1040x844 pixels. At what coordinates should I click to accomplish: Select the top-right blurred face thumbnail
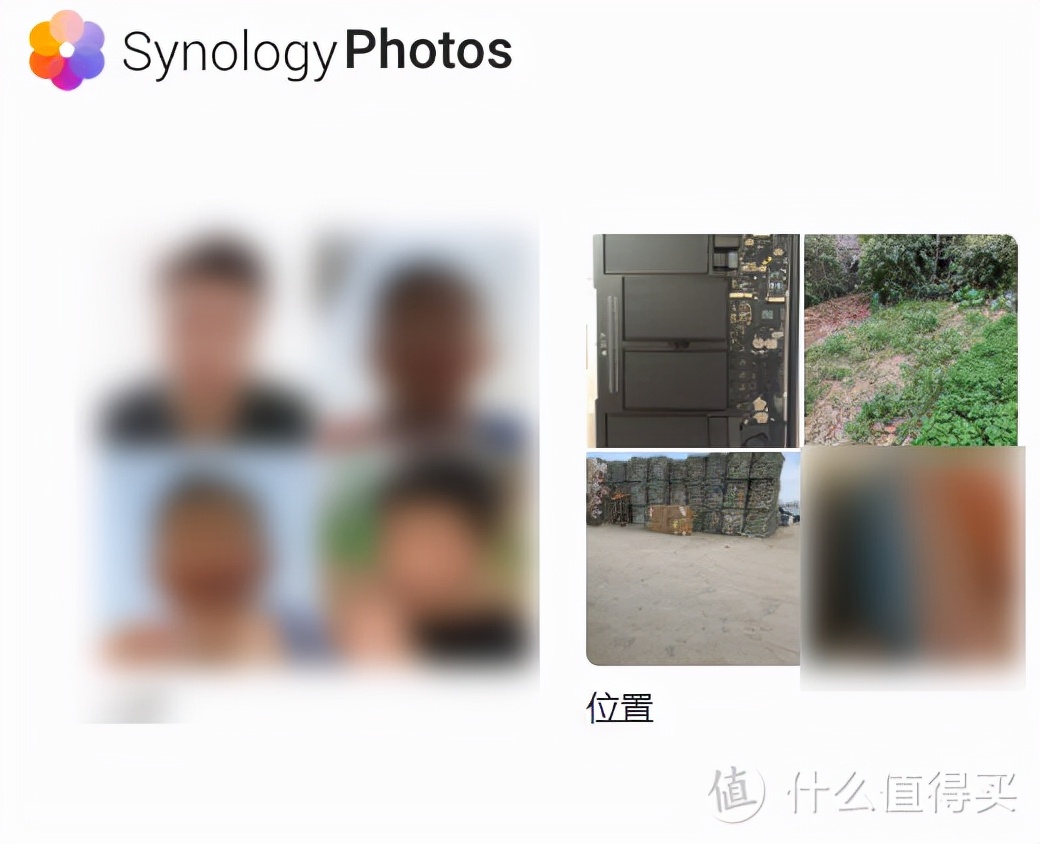point(430,336)
